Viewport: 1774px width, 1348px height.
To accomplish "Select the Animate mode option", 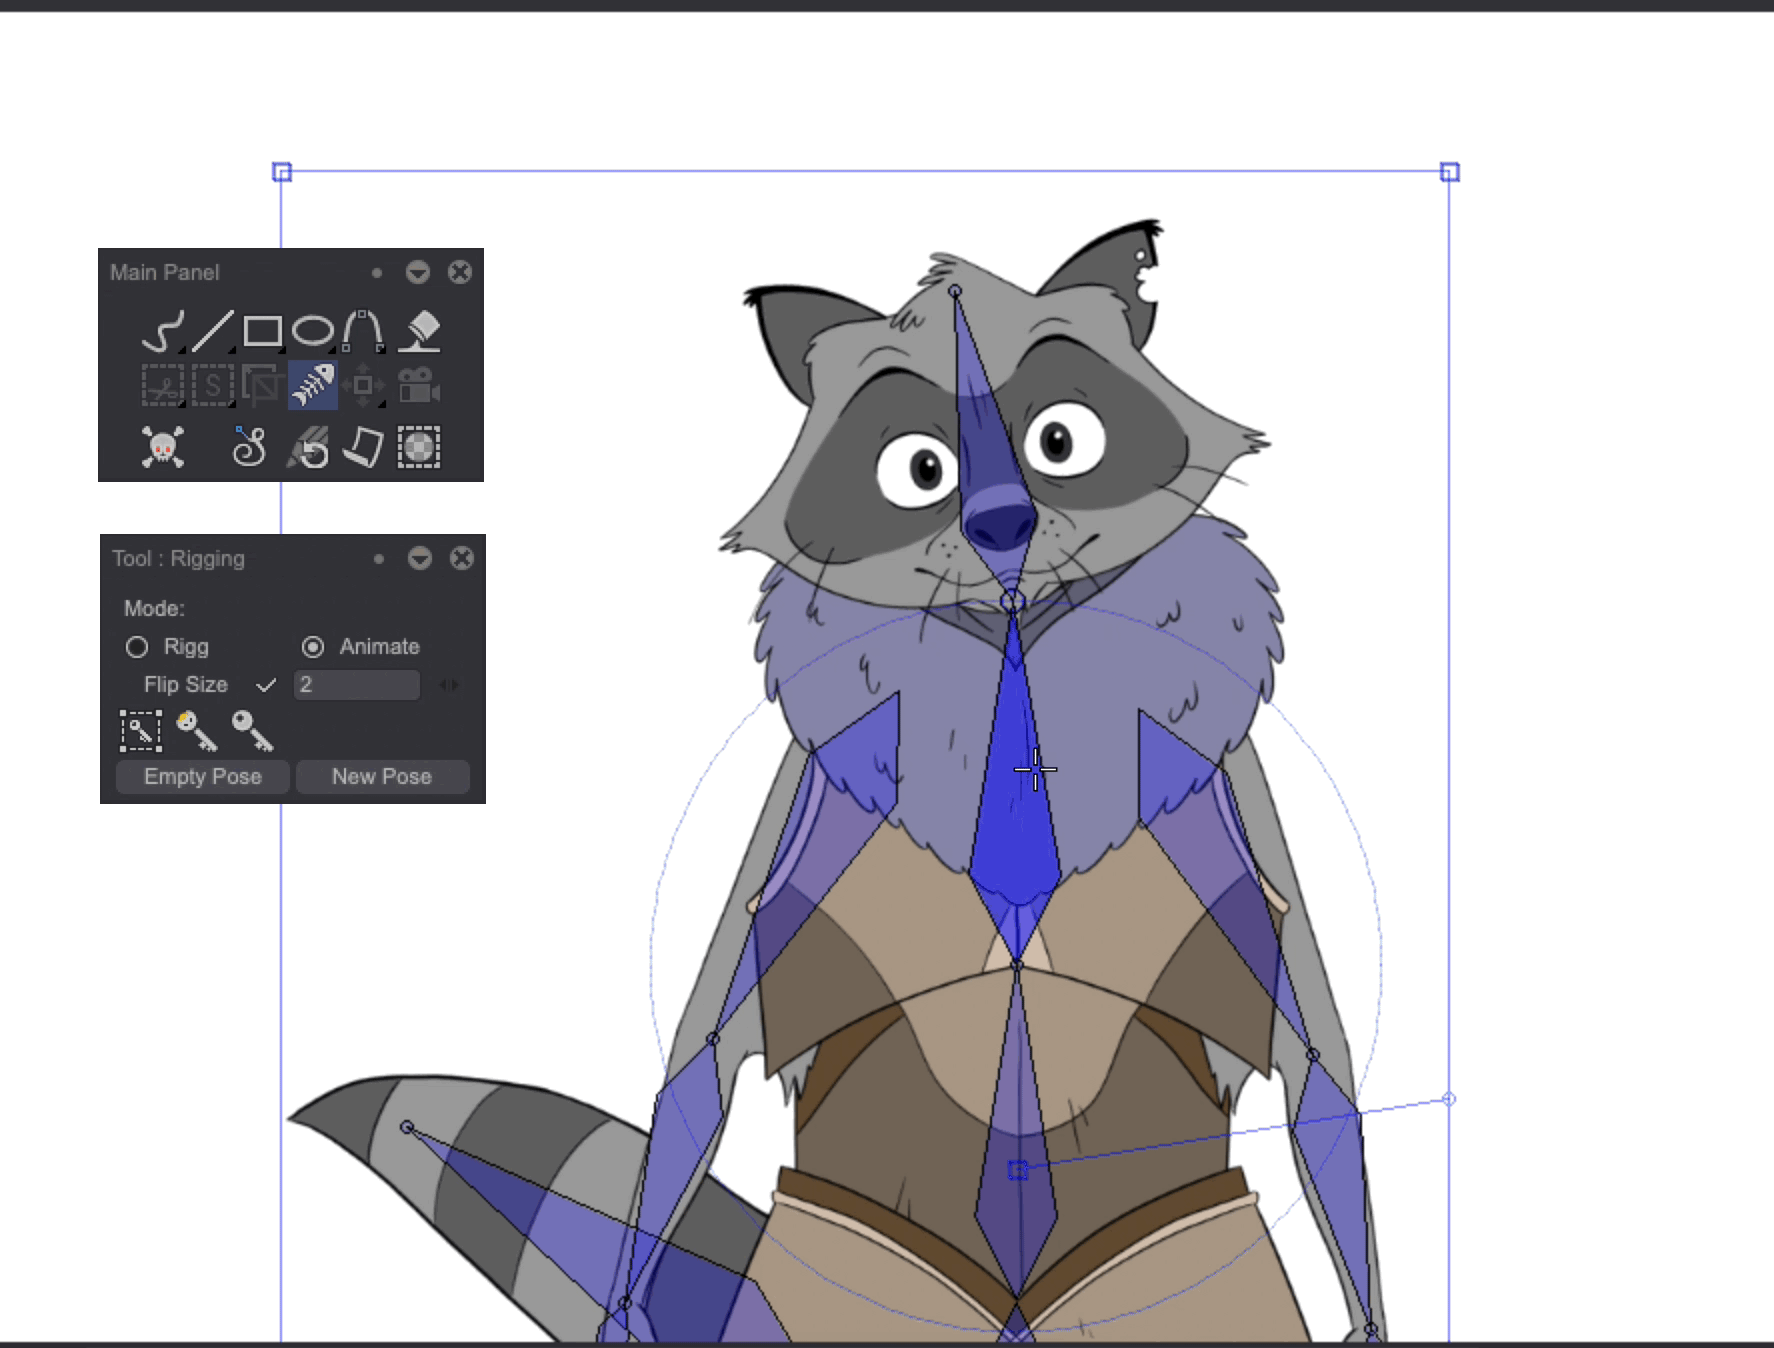I will tap(312, 646).
